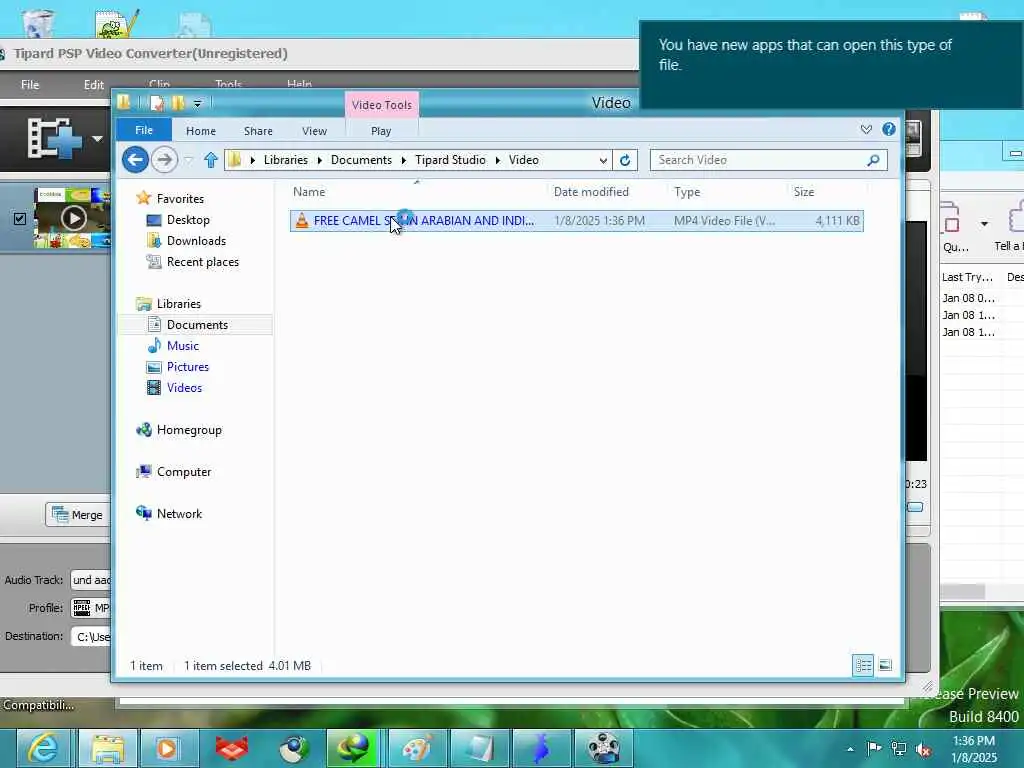
Task: Show hidden tray icons arrow
Action: (850, 749)
